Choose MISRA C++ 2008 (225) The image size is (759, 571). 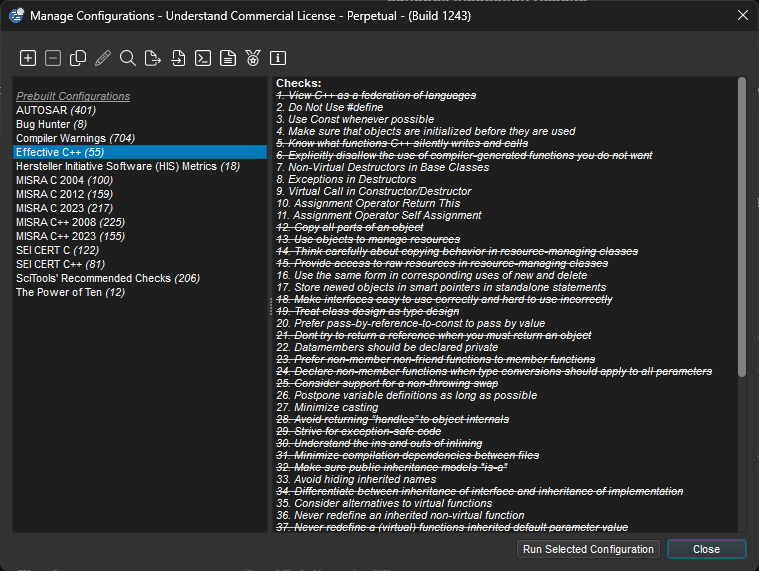139,222
